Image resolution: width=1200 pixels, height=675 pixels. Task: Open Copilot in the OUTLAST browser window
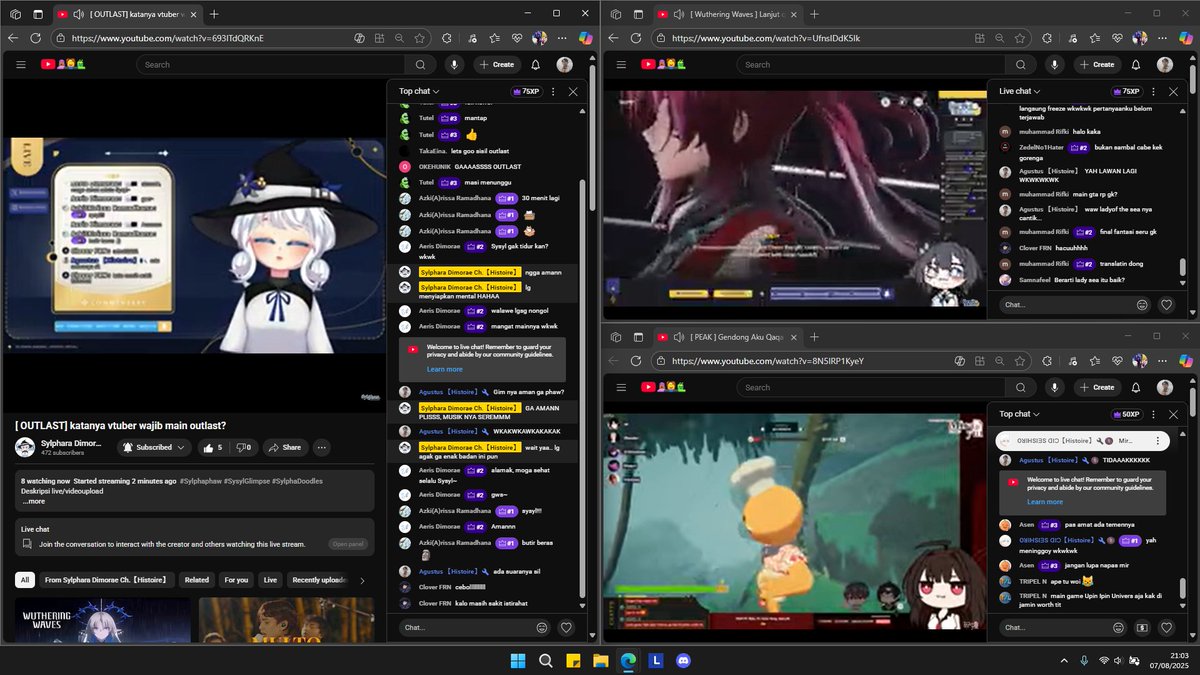click(585, 38)
